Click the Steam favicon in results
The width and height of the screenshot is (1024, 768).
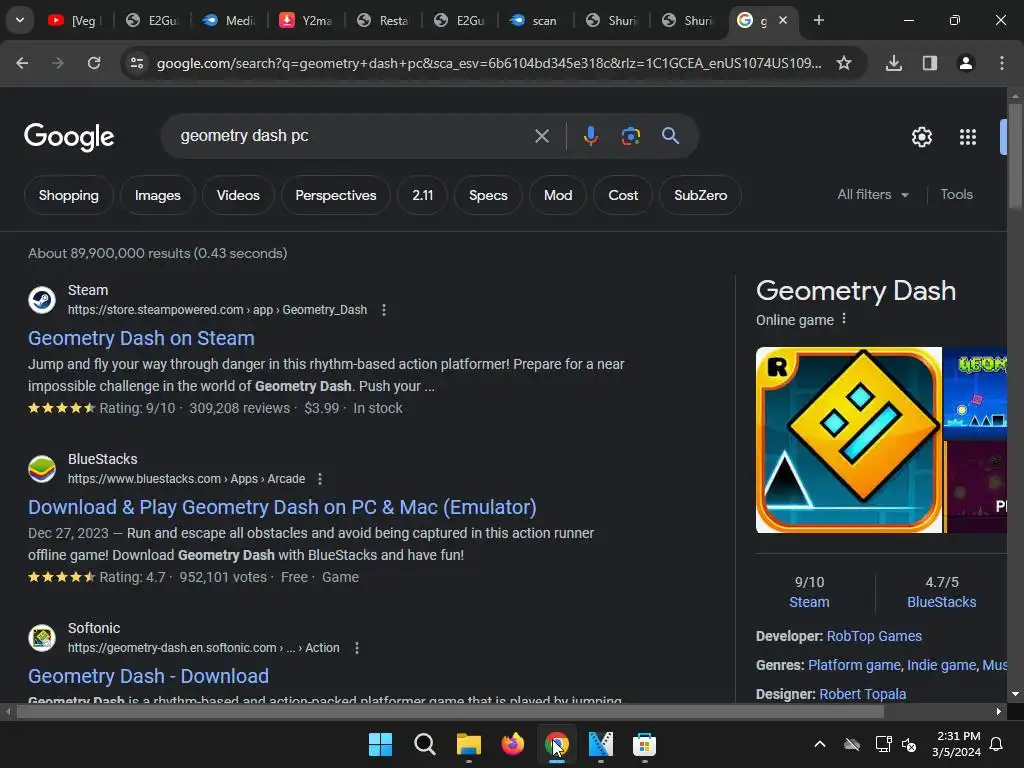[42, 300]
